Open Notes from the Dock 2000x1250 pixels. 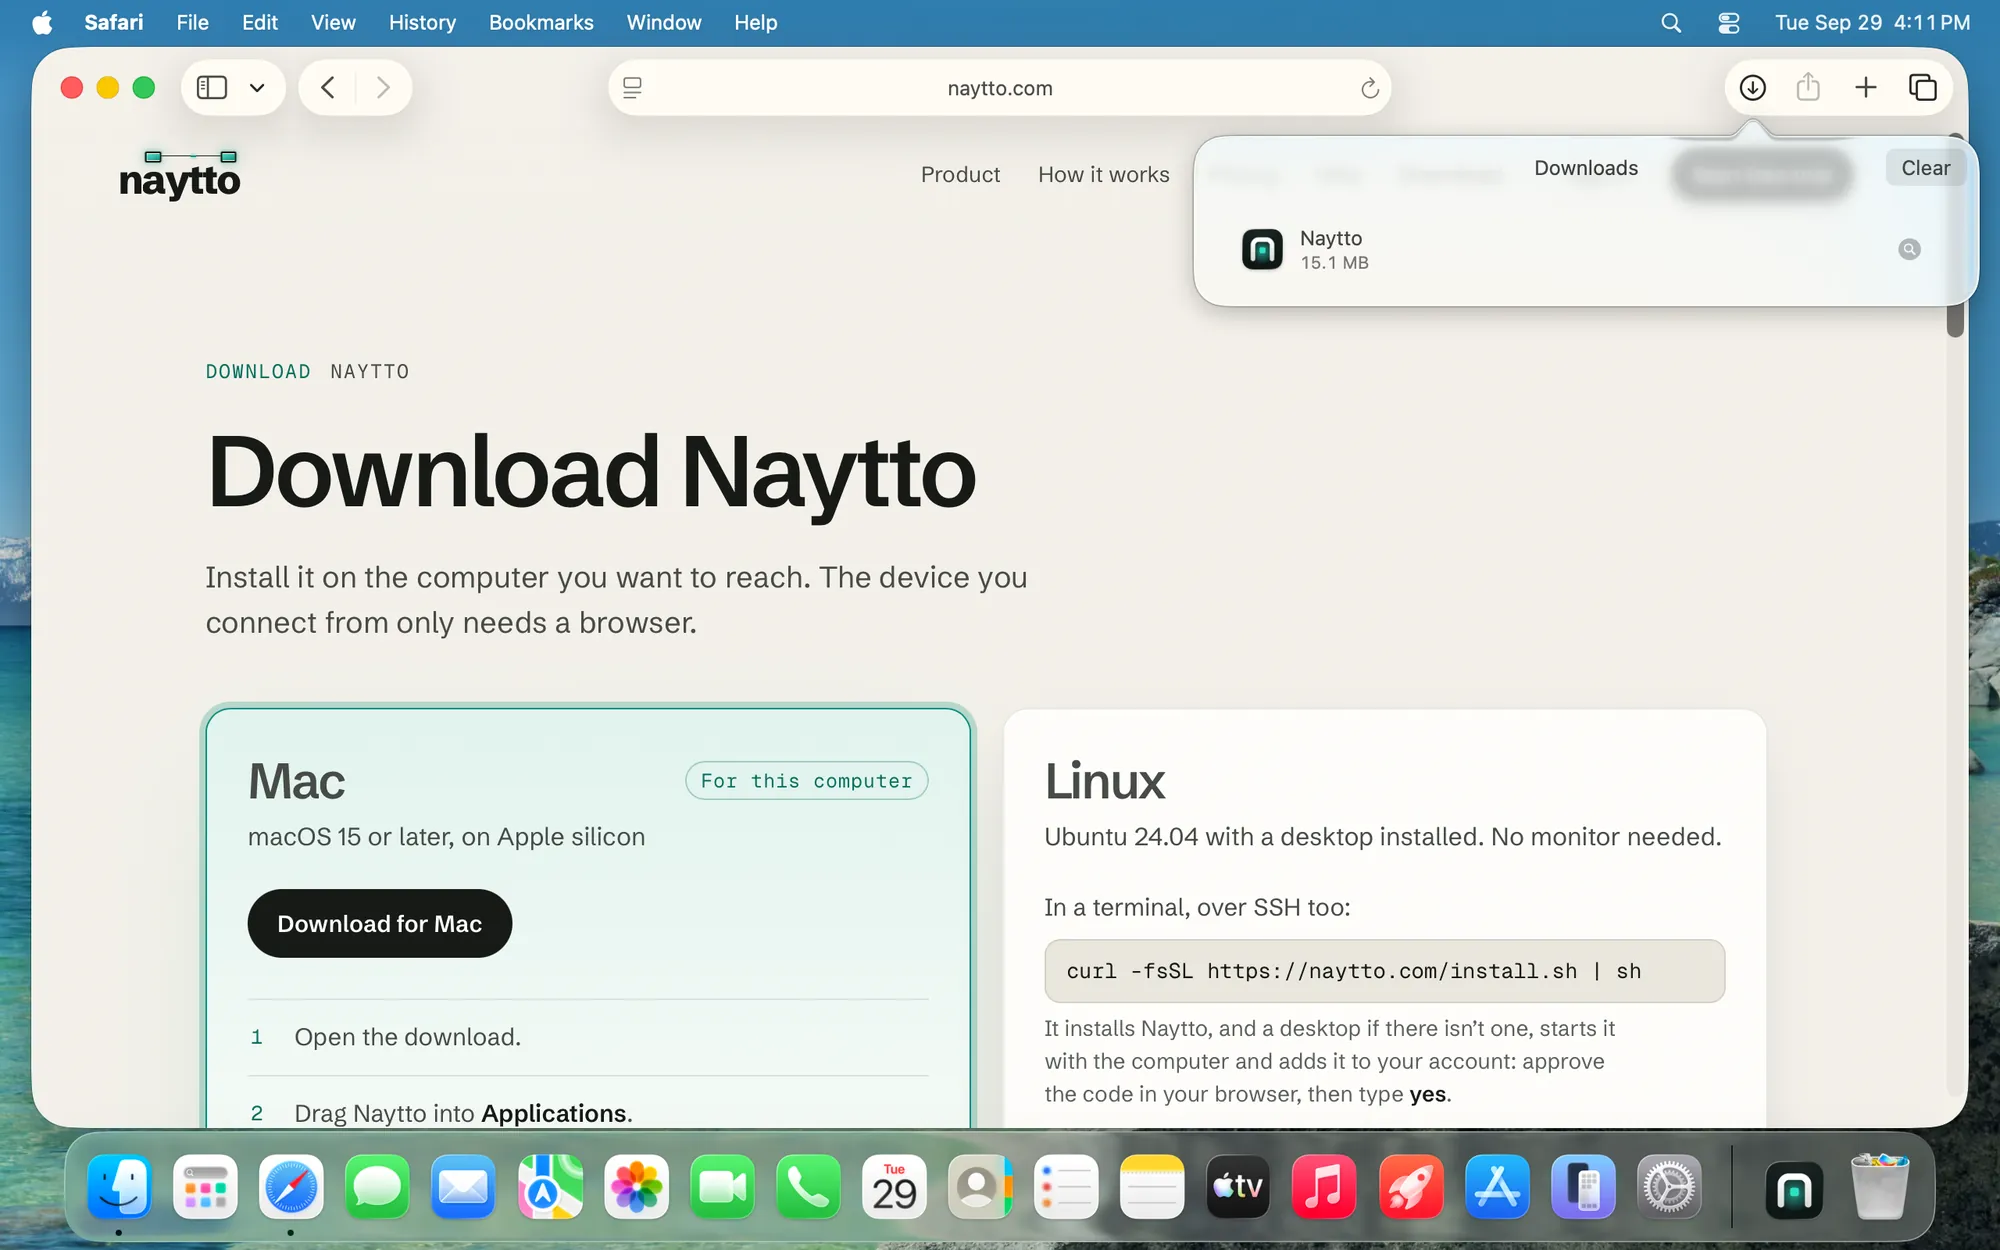click(x=1152, y=1187)
